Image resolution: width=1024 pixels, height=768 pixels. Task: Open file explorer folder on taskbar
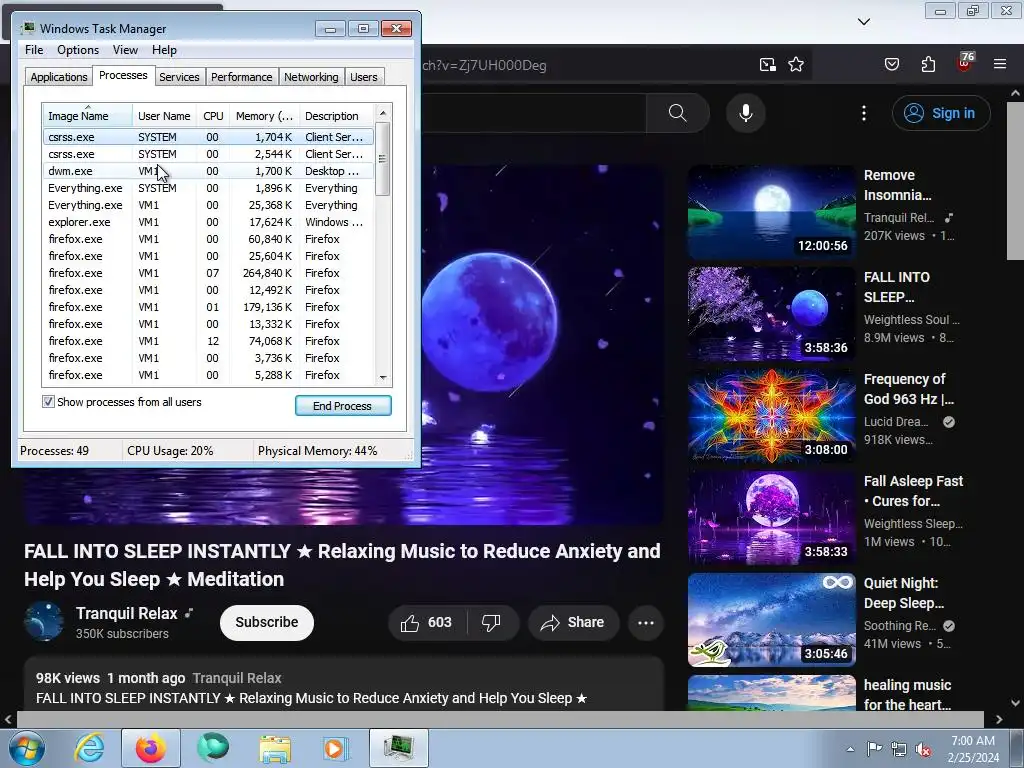[x=275, y=748]
